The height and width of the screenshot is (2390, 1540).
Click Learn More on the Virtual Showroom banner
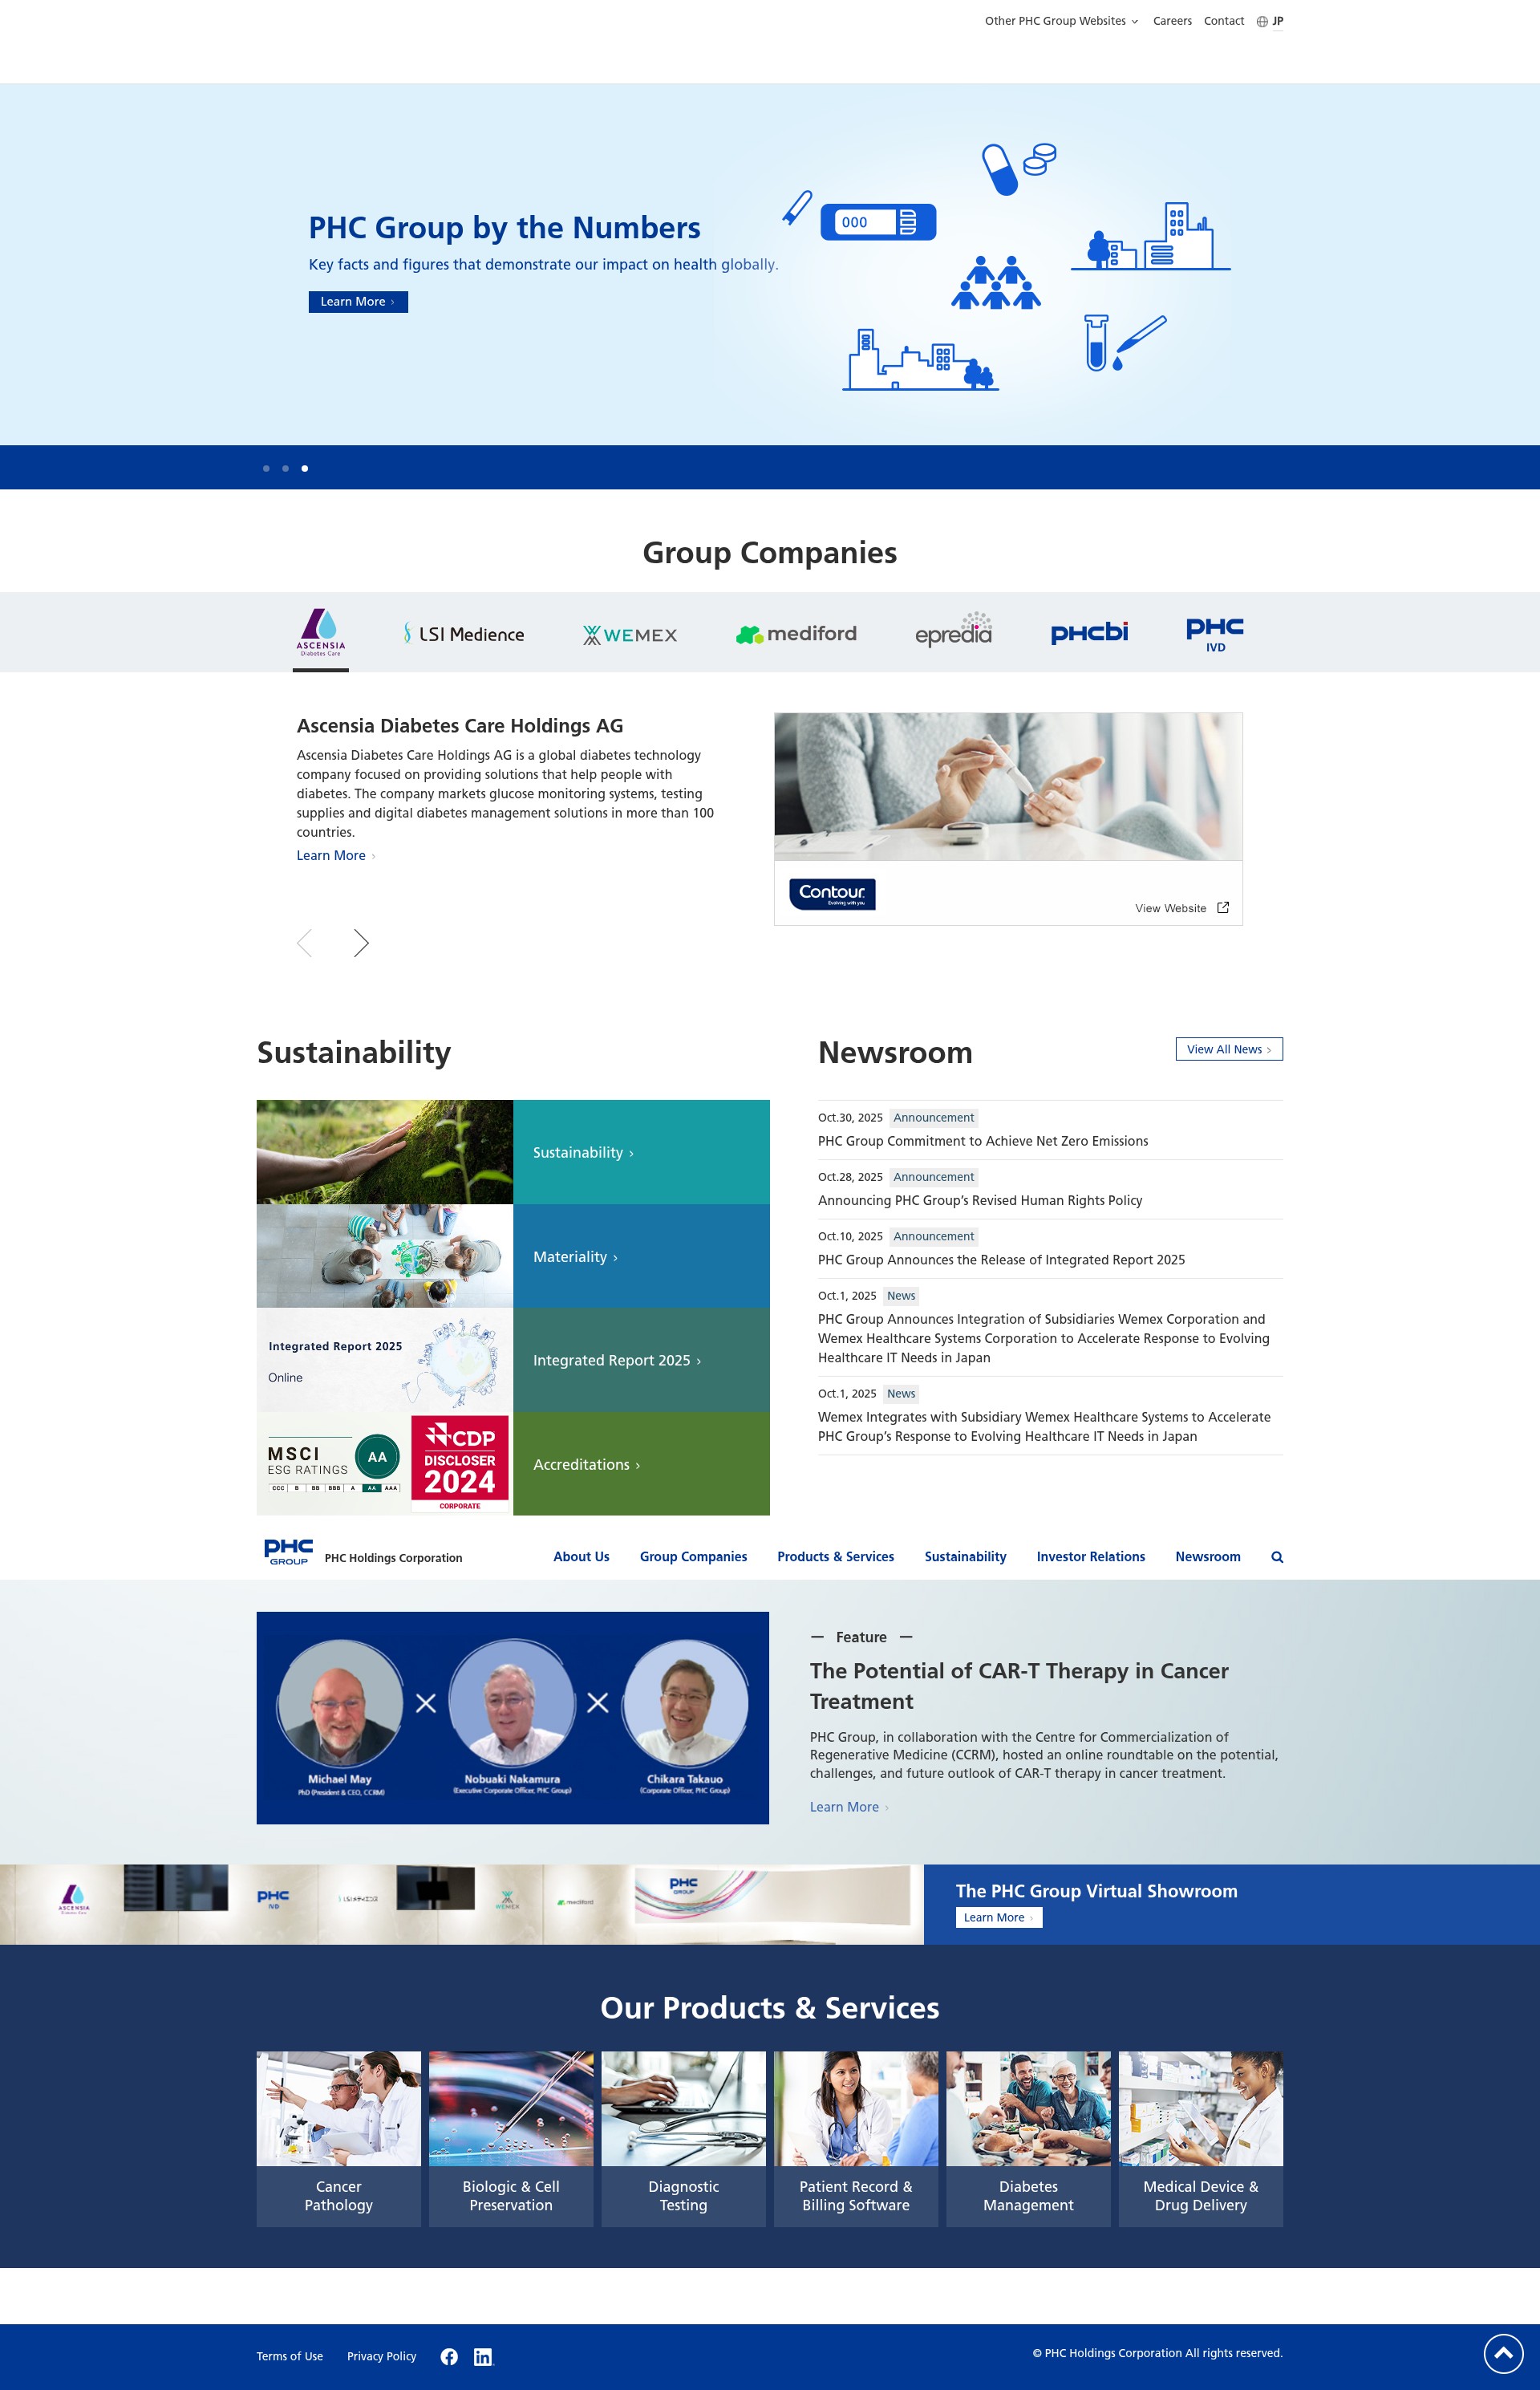tap(998, 1917)
